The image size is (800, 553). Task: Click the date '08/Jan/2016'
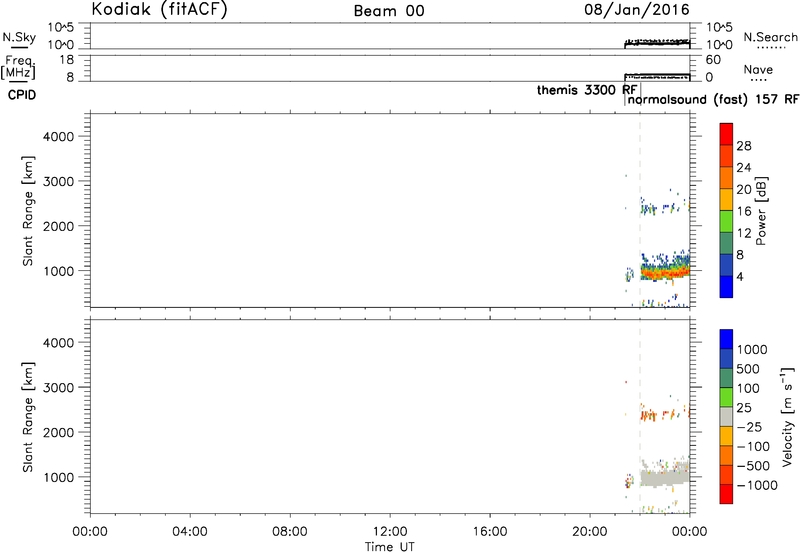(637, 9)
